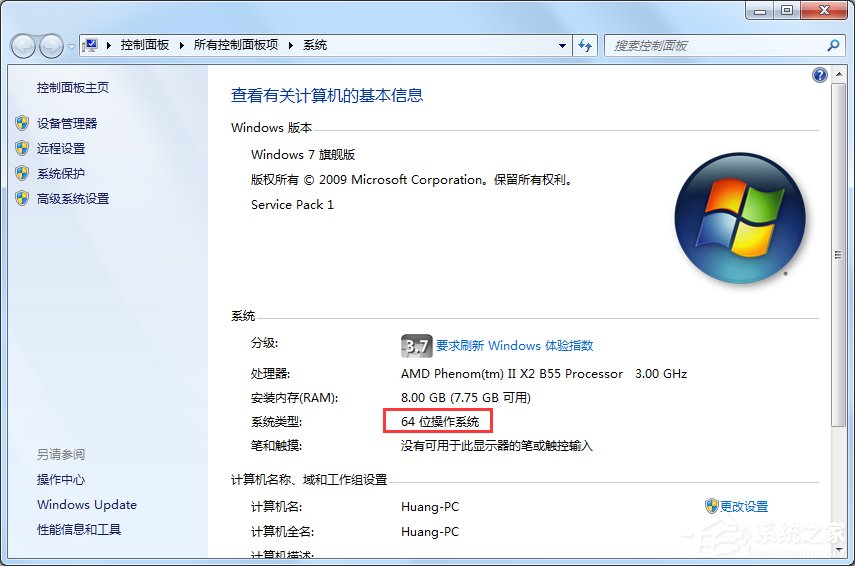This screenshot has width=855, height=566.
Task: Click the text 64 位操作系统
Action: (439, 422)
